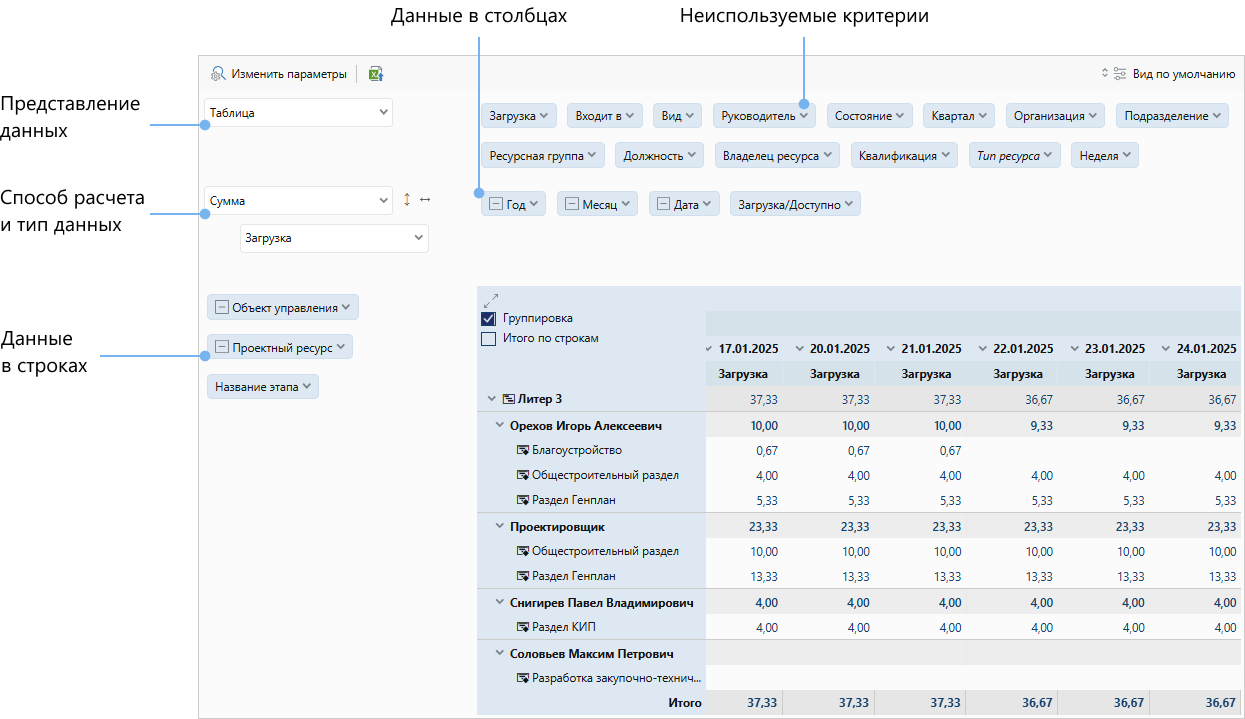This screenshot has height=719, width=1245.
Task: Click the Раздел КИП stage icon
Action: click(x=522, y=627)
